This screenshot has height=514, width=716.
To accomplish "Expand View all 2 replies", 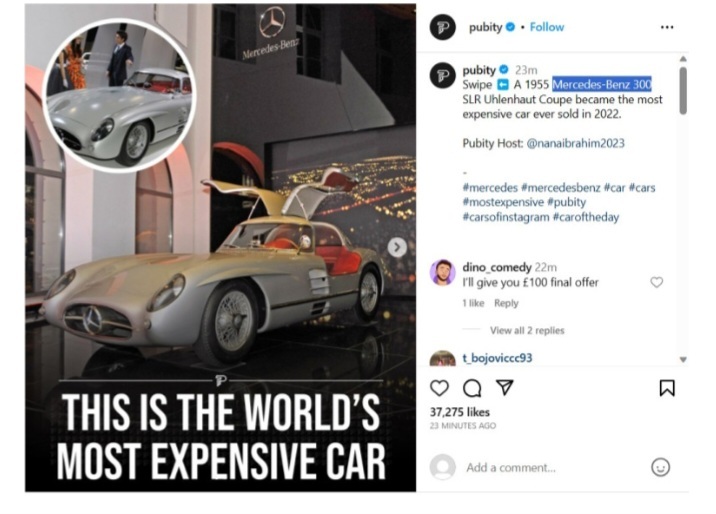I will point(527,330).
